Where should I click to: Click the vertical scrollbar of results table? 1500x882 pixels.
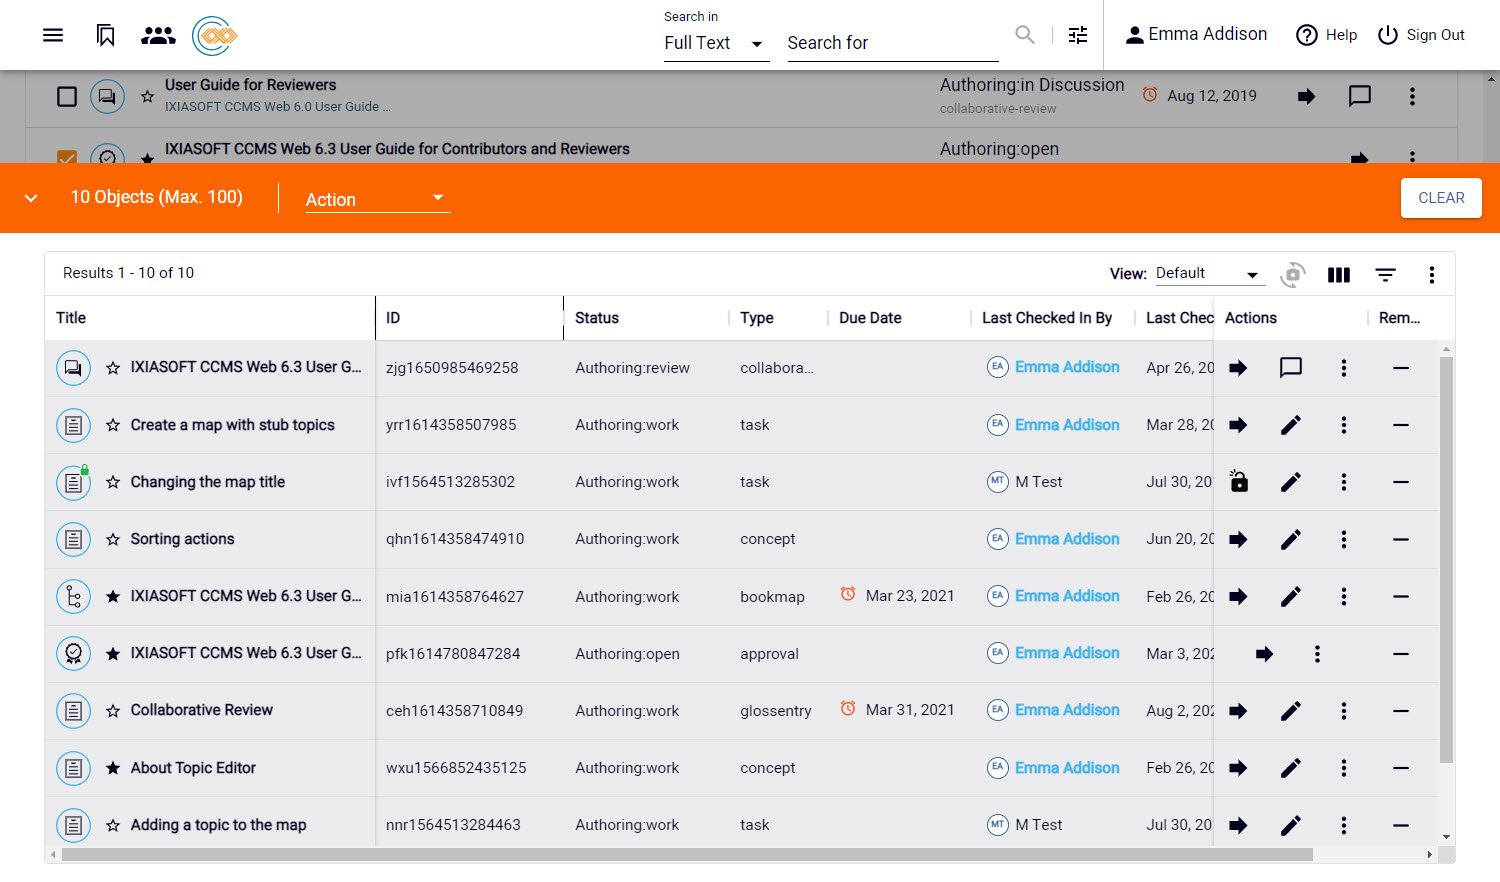(x=1446, y=560)
